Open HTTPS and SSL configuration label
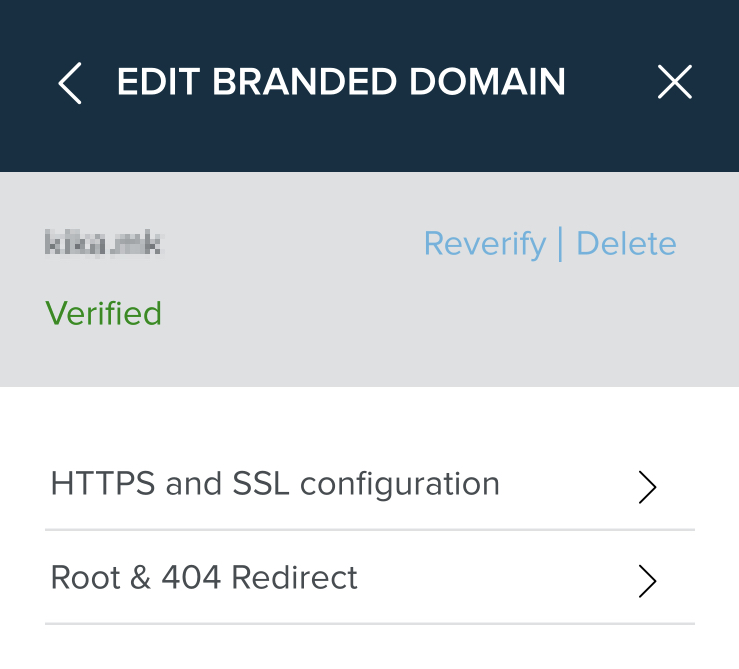The width and height of the screenshot is (739, 669). 275,484
